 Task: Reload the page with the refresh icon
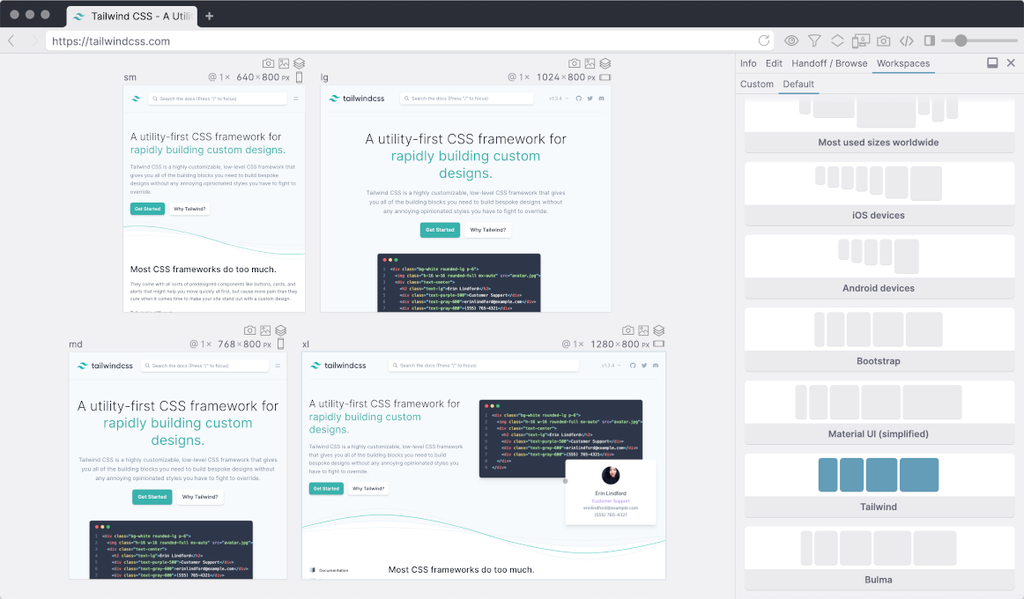(763, 40)
